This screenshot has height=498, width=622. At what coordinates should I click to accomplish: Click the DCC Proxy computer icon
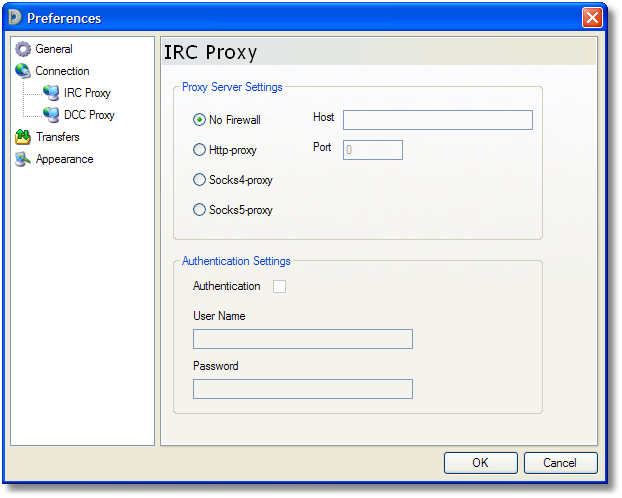(51, 115)
